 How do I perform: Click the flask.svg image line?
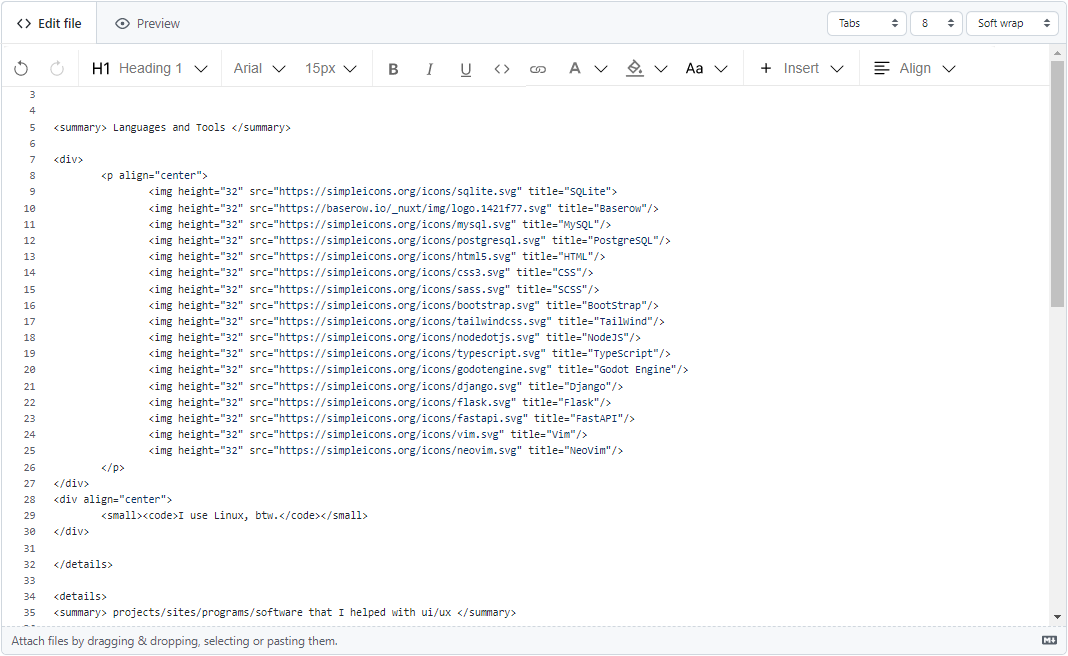(380, 403)
